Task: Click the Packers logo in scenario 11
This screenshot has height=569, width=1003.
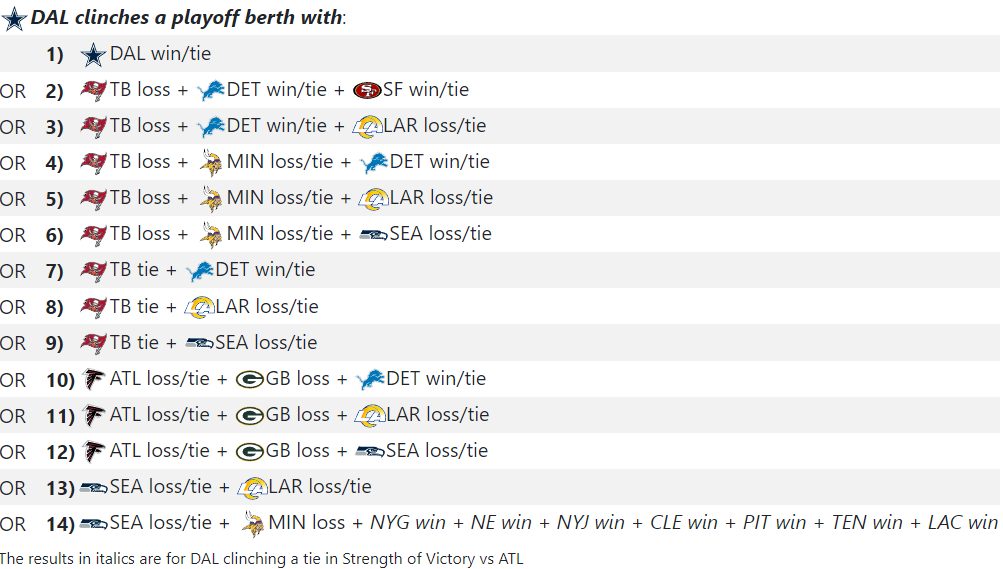Action: 249,416
